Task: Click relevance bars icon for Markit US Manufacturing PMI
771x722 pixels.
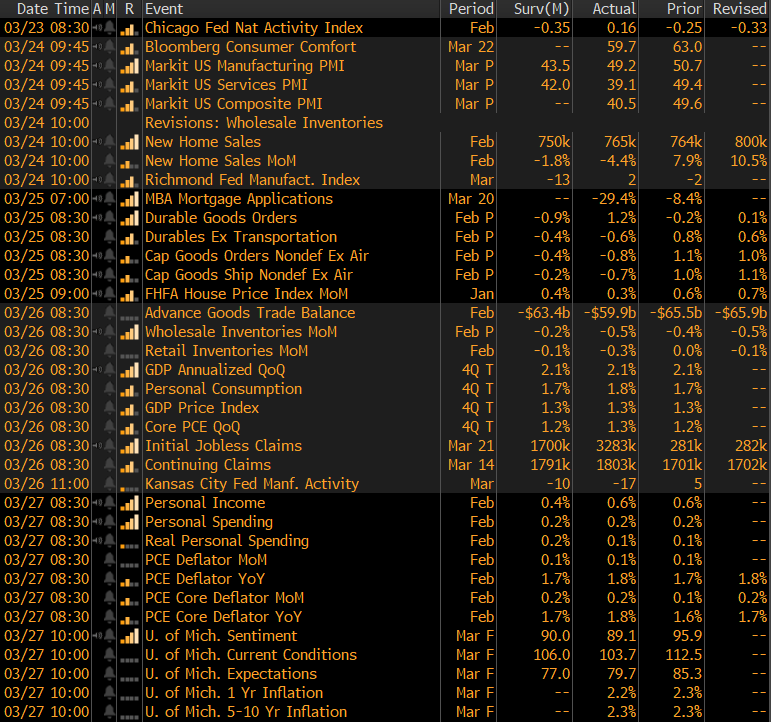Action: point(128,66)
